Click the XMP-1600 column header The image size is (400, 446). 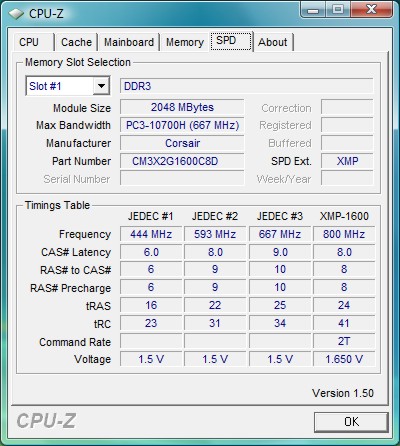[x=344, y=216]
